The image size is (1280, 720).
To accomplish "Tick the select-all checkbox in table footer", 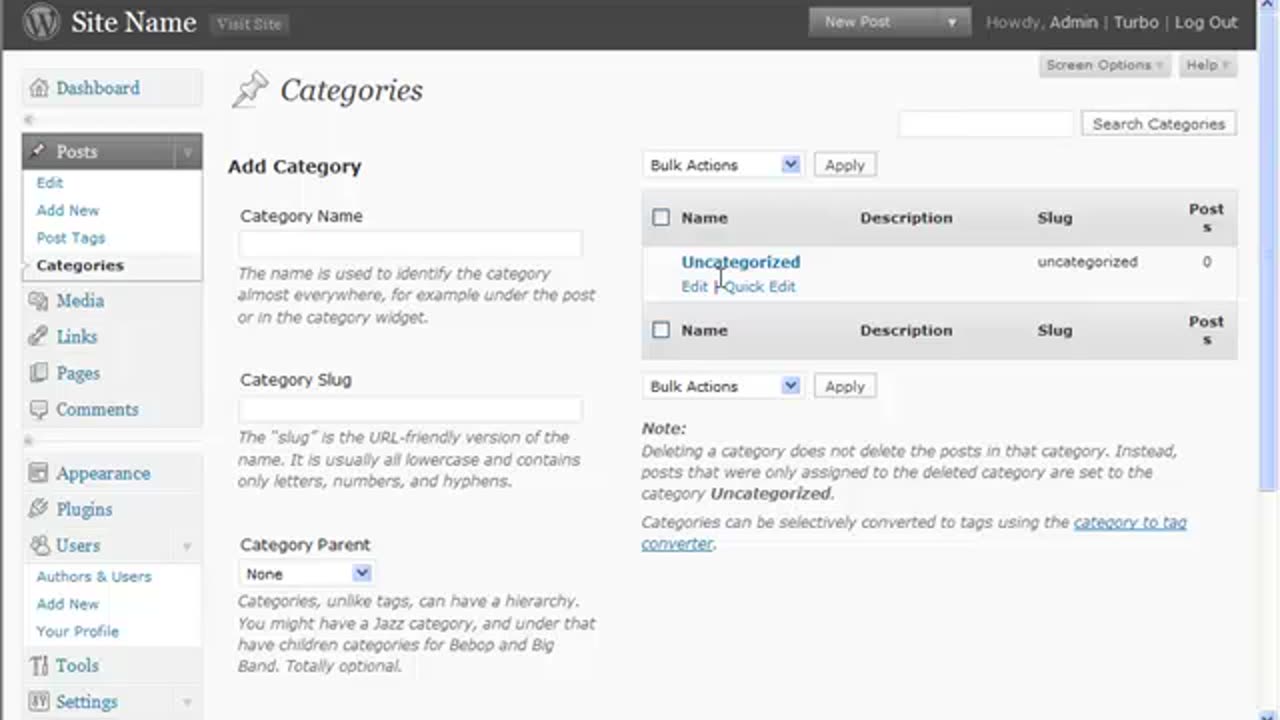I will tap(661, 330).
